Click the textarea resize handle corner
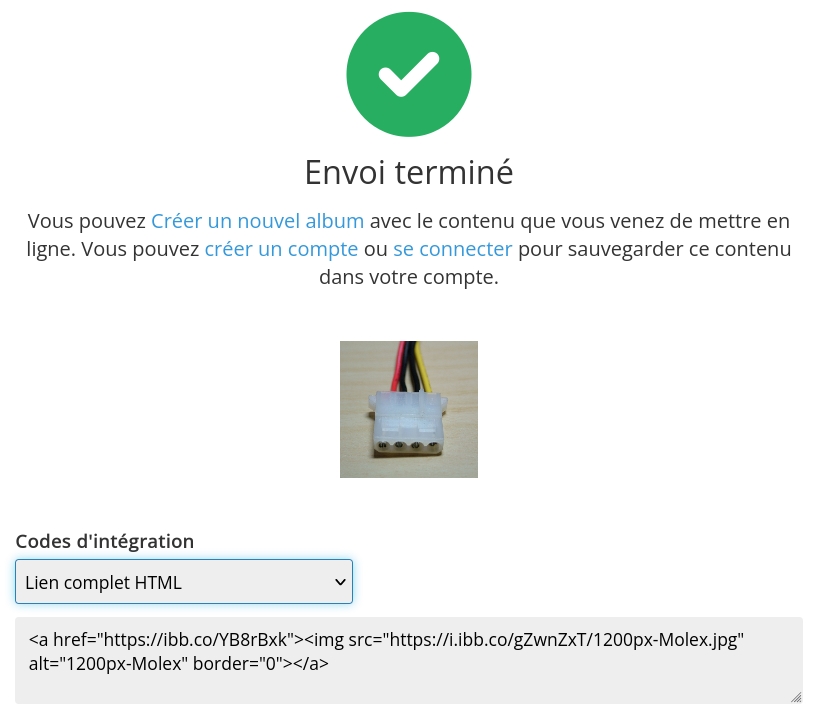The image size is (814, 718). point(796,697)
